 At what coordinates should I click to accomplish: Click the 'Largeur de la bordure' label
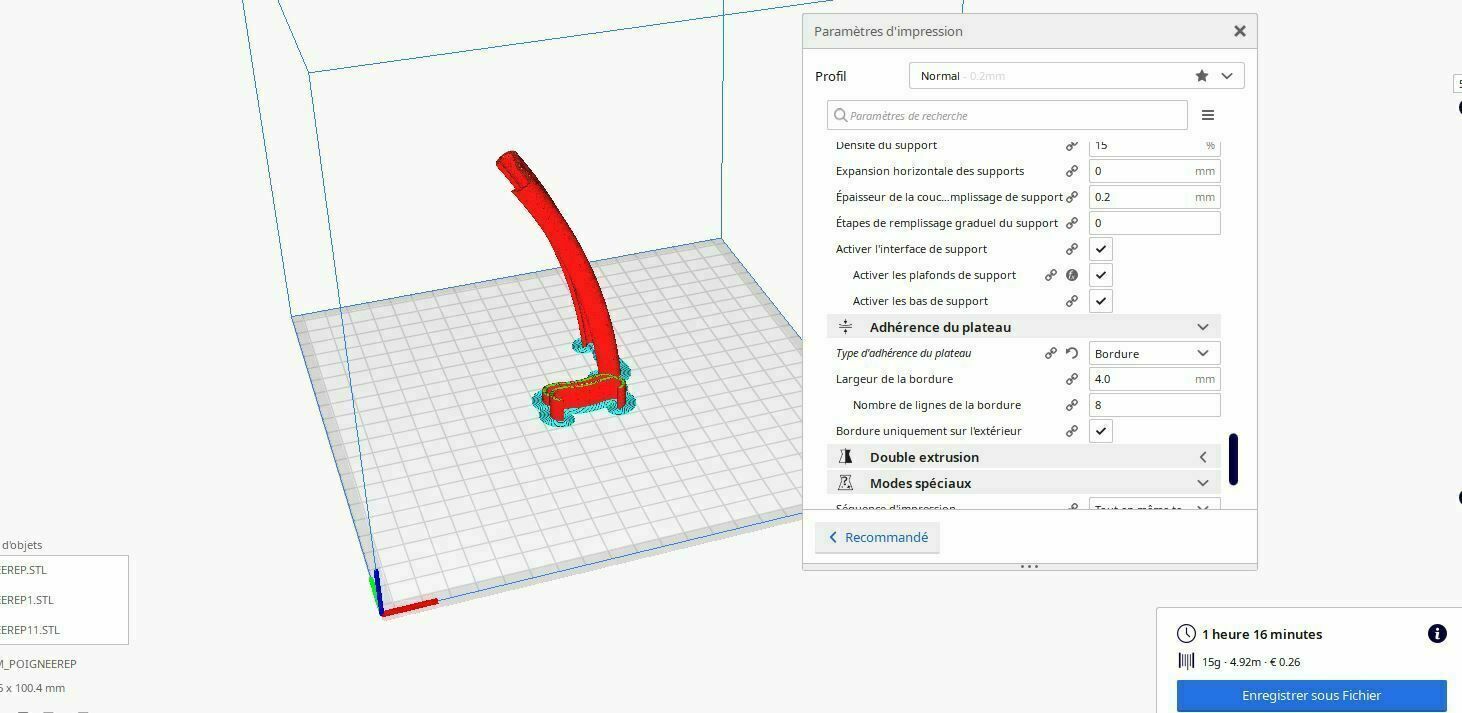point(894,379)
